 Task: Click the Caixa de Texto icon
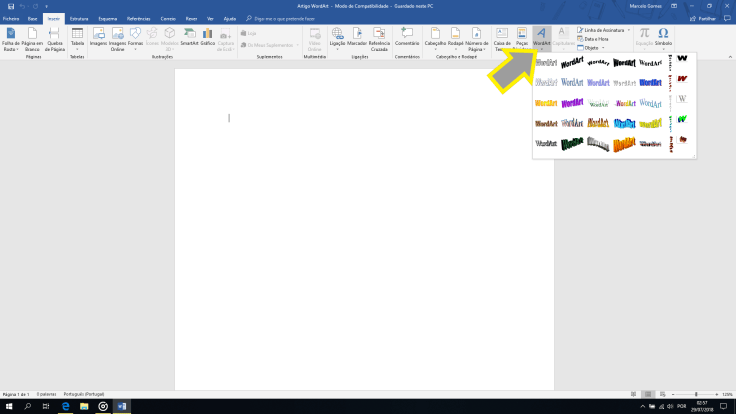click(x=501, y=38)
